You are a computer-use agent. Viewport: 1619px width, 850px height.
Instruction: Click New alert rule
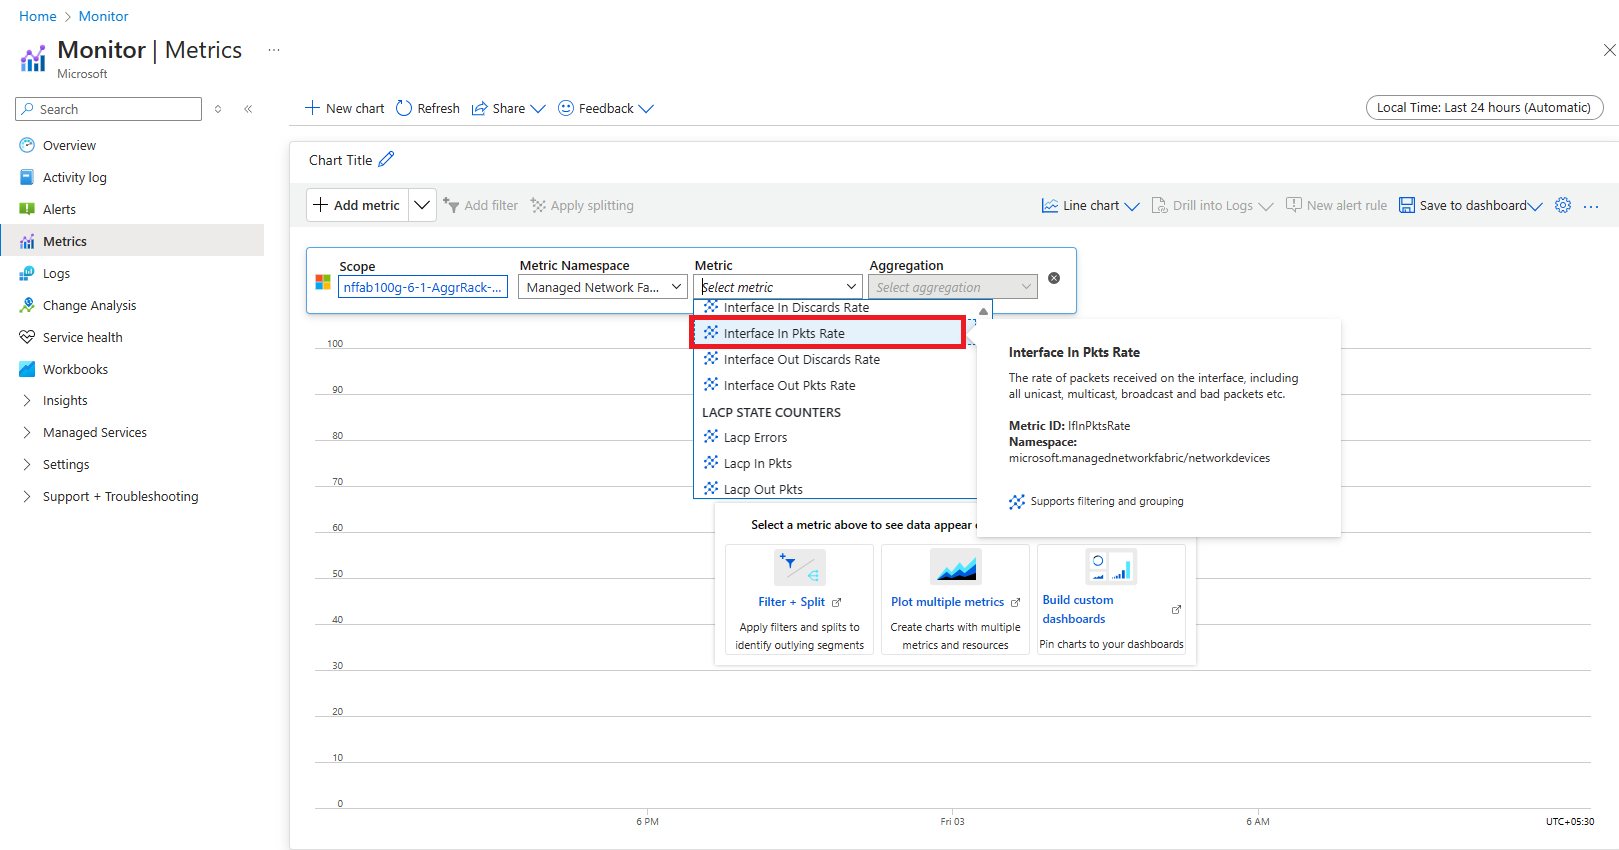(x=1336, y=205)
